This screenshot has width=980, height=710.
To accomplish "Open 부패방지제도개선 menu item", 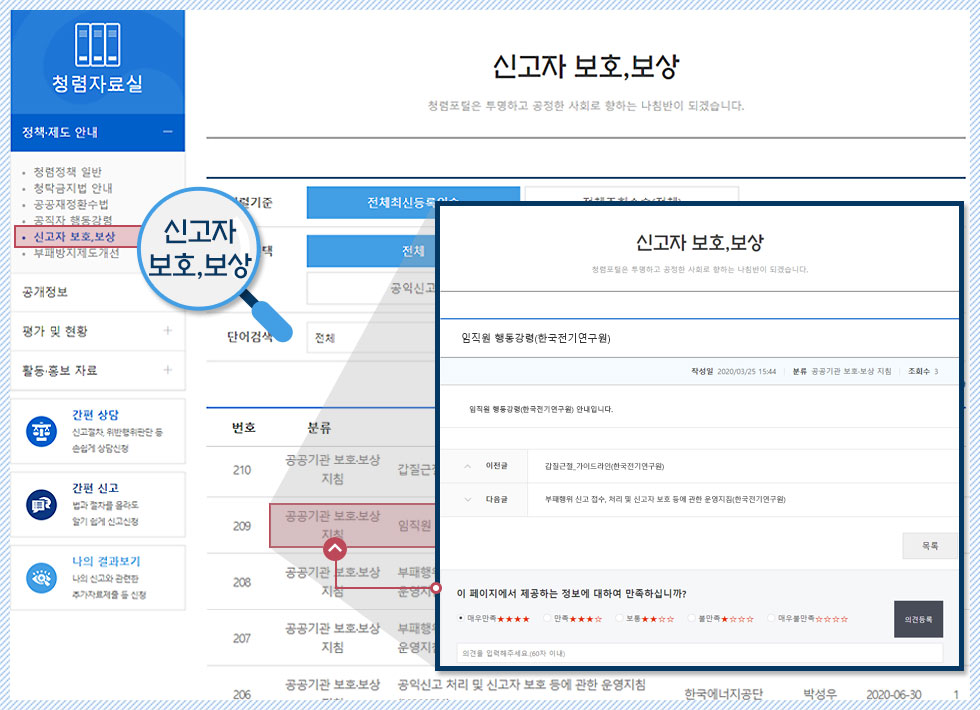I will 76,253.
